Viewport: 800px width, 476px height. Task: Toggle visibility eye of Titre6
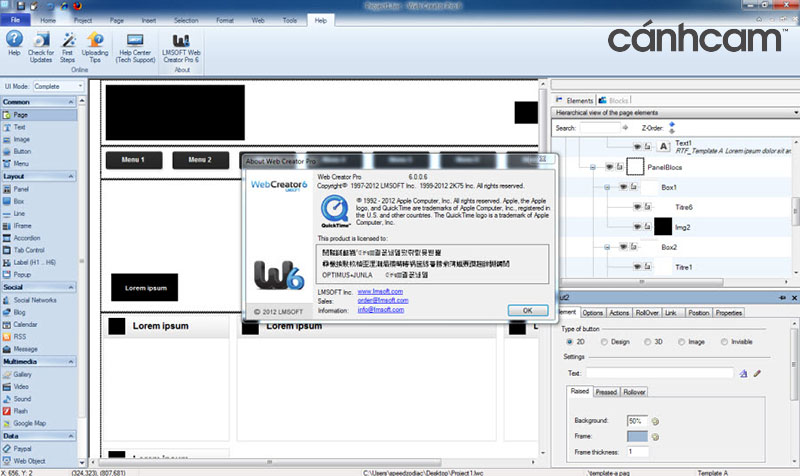637,207
